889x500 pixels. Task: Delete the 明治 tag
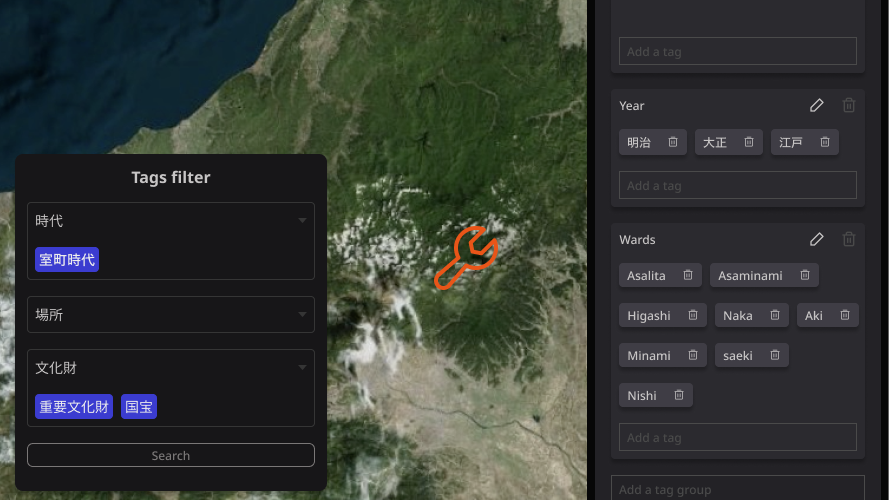[673, 142]
